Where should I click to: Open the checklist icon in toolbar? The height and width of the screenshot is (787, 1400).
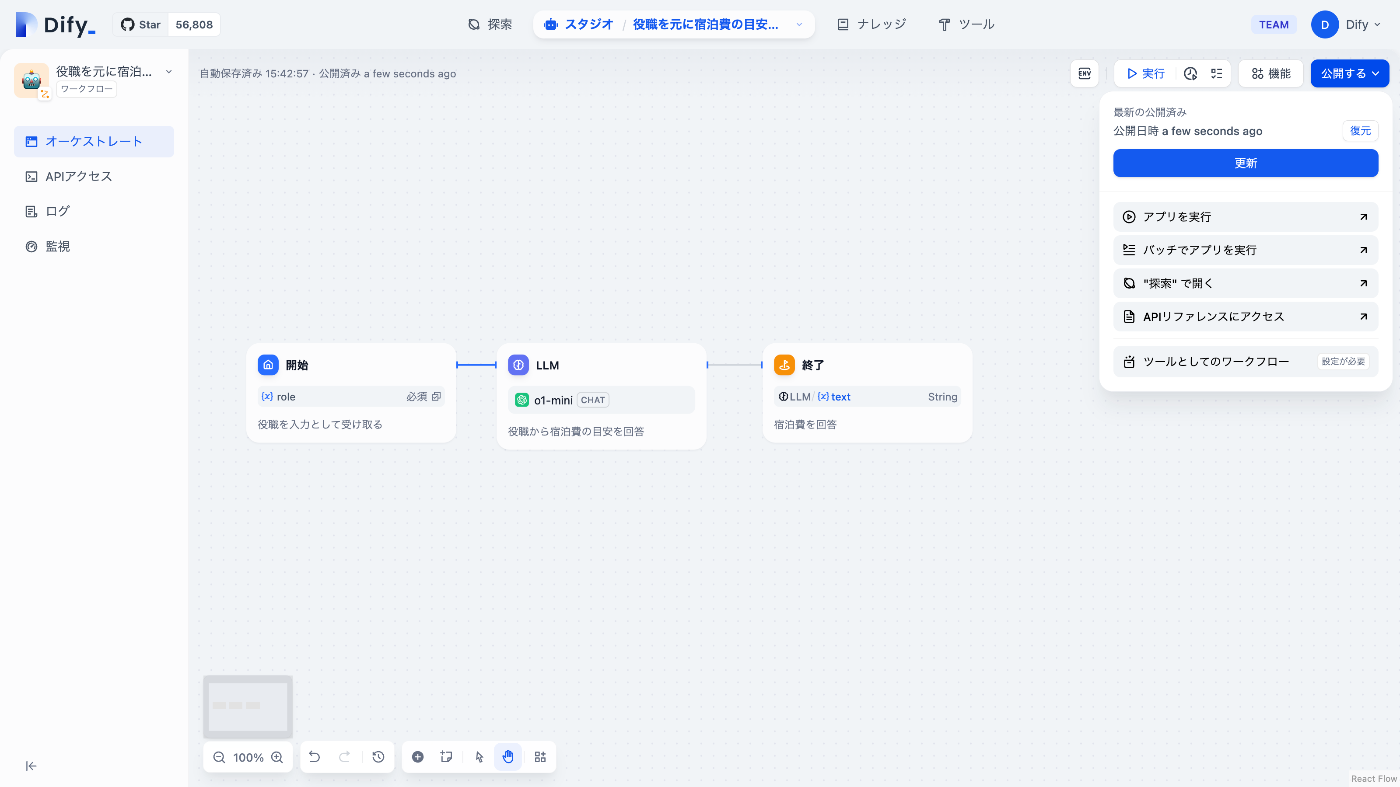(x=1217, y=73)
